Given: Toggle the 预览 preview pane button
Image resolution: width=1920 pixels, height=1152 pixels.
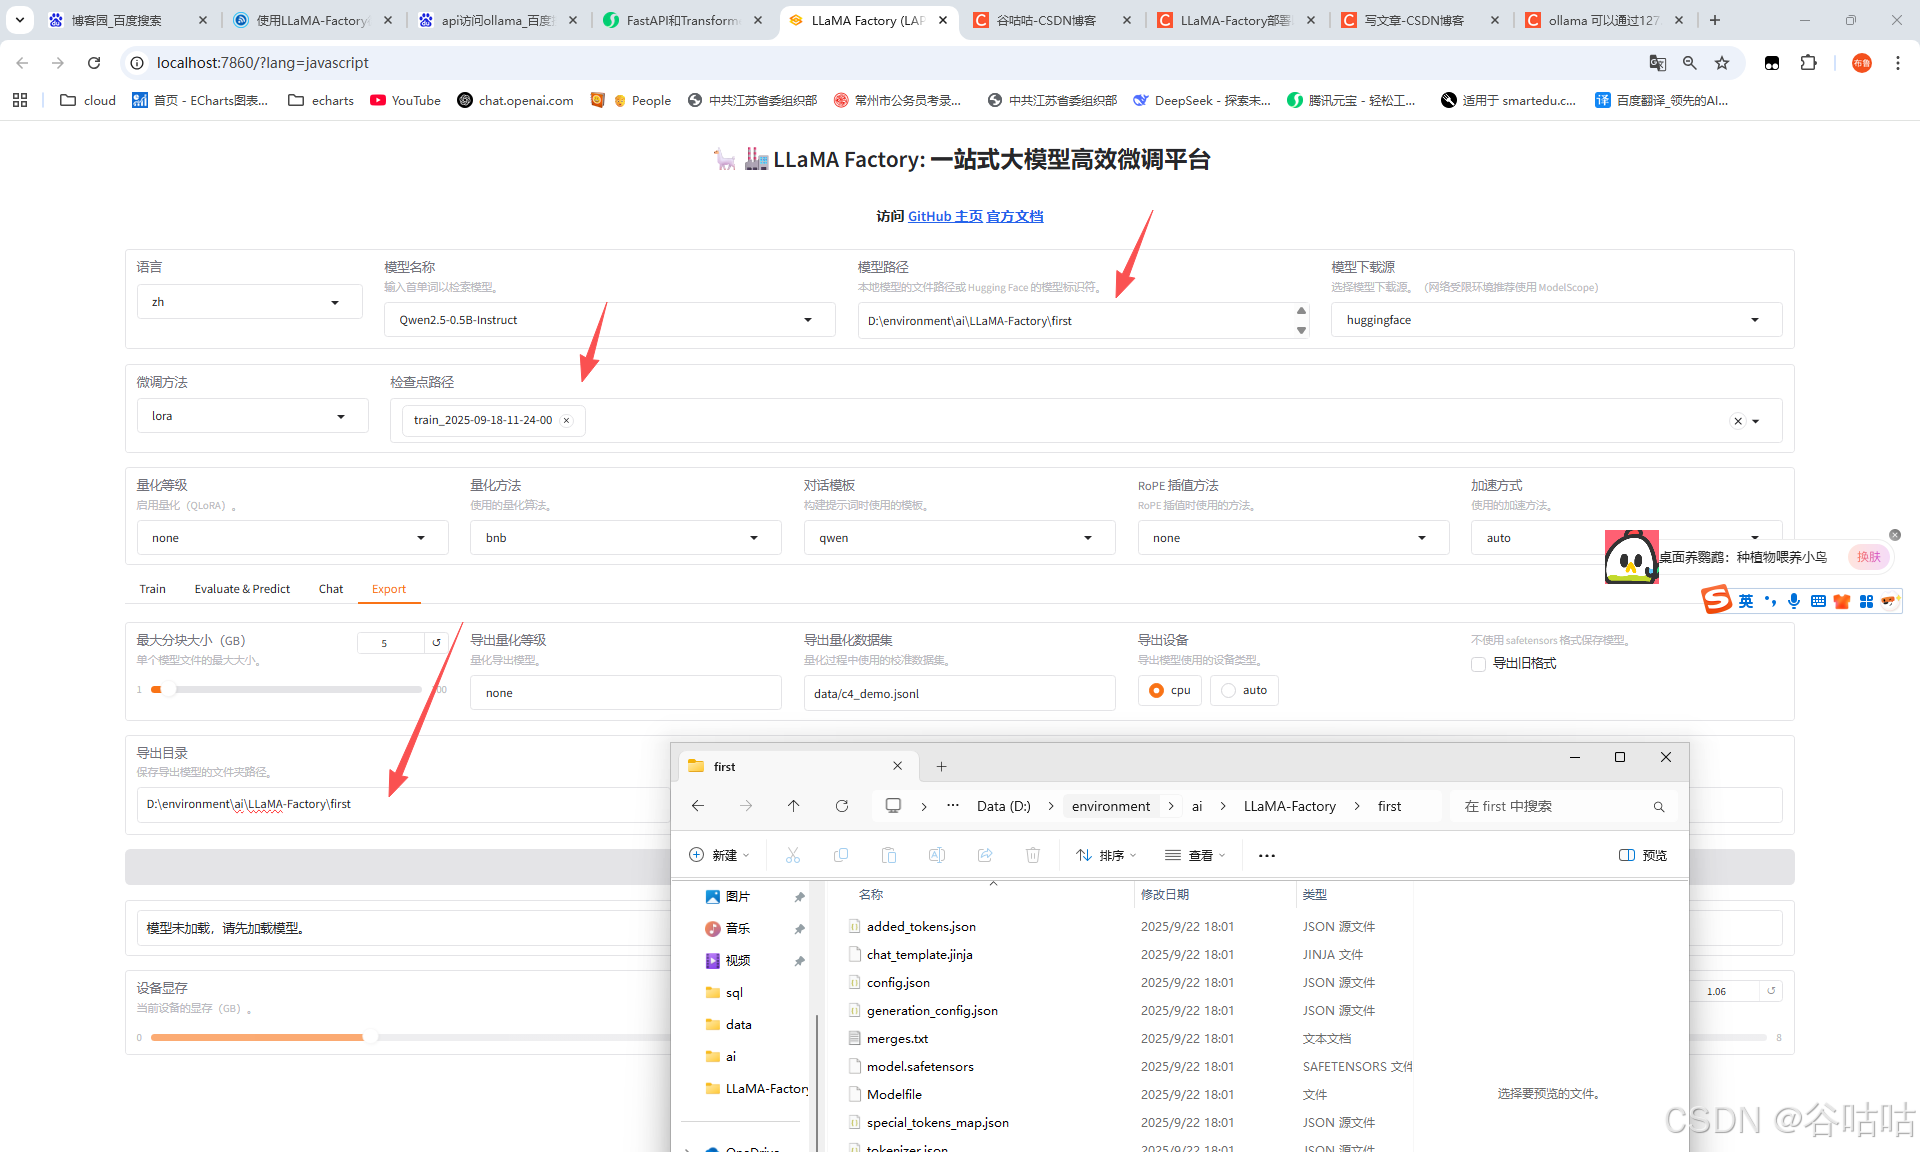Looking at the screenshot, I should (1643, 855).
